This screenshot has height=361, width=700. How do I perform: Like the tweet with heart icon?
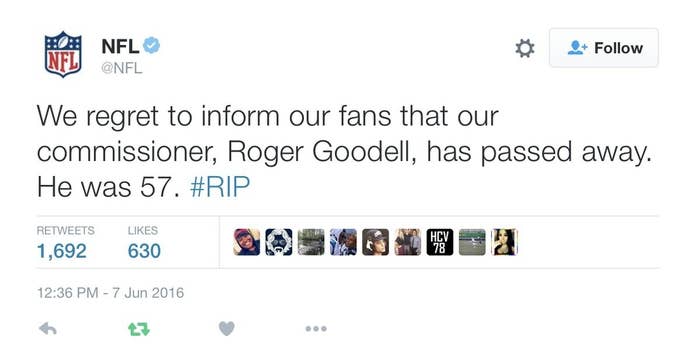click(227, 329)
